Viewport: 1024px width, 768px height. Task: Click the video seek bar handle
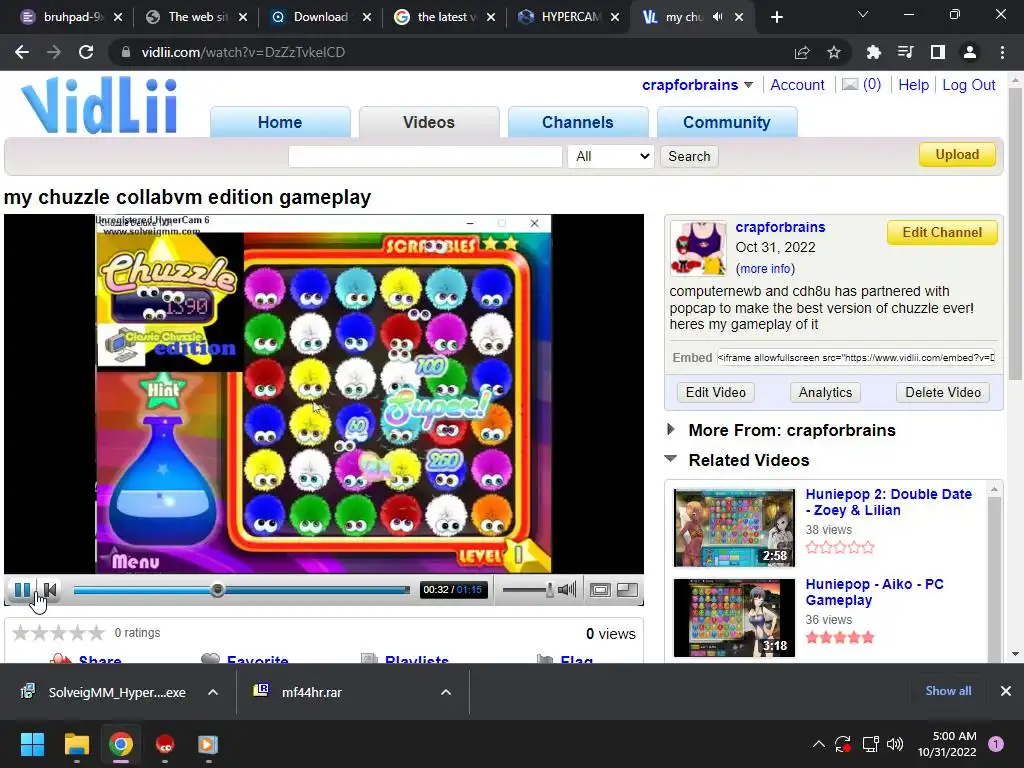coord(217,590)
